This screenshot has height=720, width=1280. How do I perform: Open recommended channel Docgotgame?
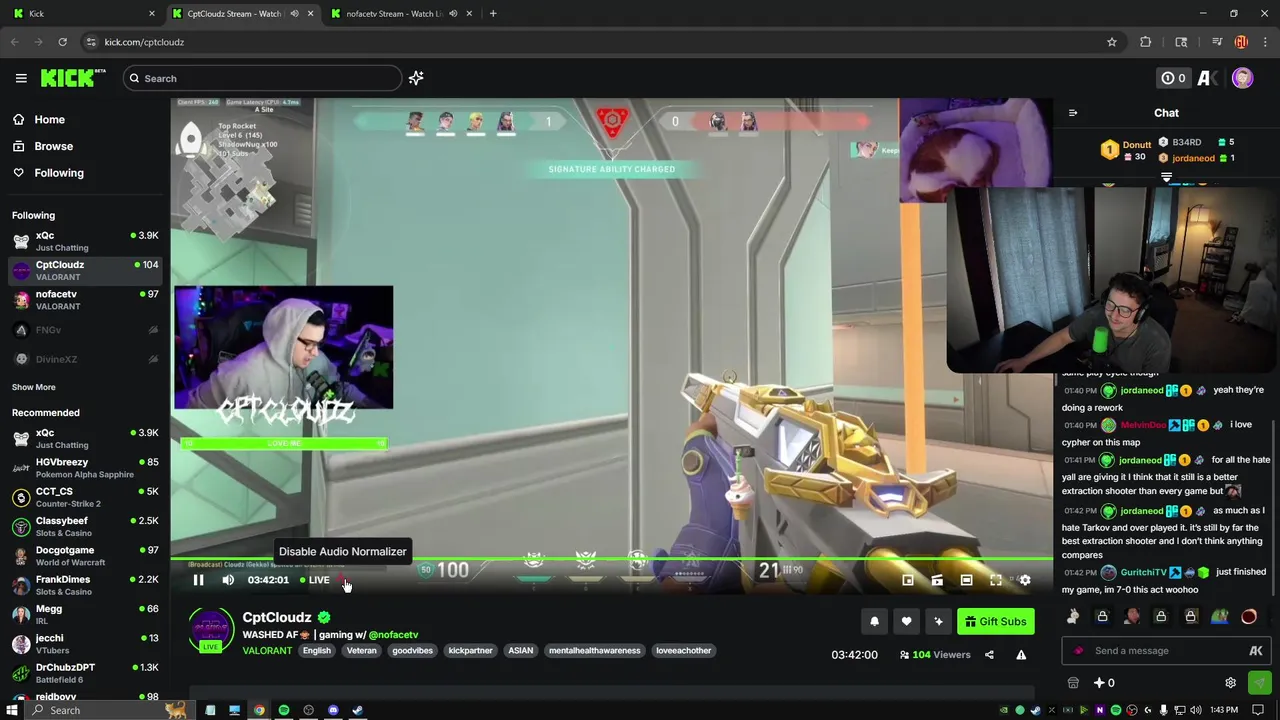(85, 556)
